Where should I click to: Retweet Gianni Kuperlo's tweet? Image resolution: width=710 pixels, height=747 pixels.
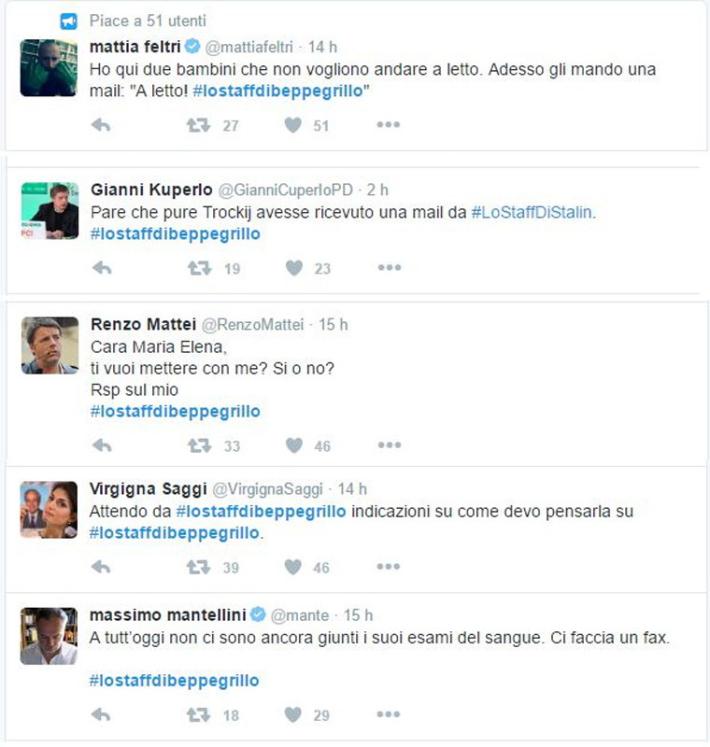tap(199, 268)
